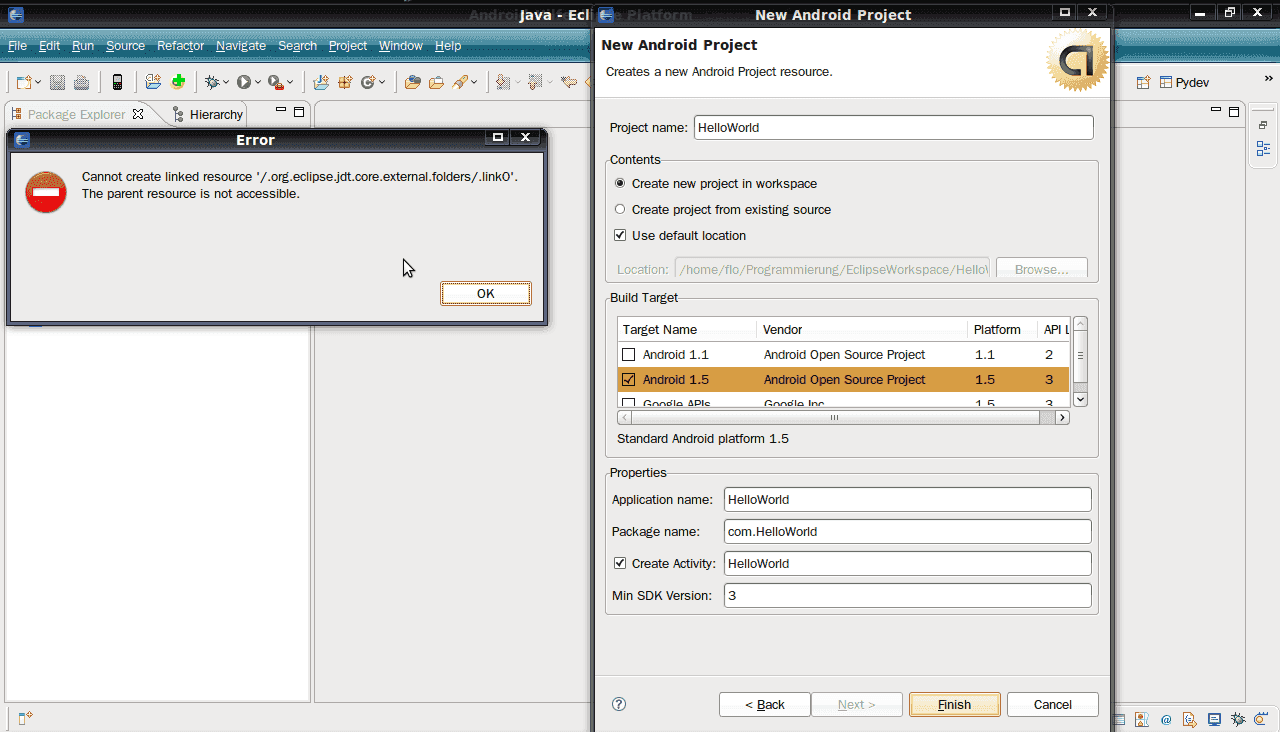The height and width of the screenshot is (732, 1280).
Task: Click the Project name input field
Action: [x=893, y=128]
